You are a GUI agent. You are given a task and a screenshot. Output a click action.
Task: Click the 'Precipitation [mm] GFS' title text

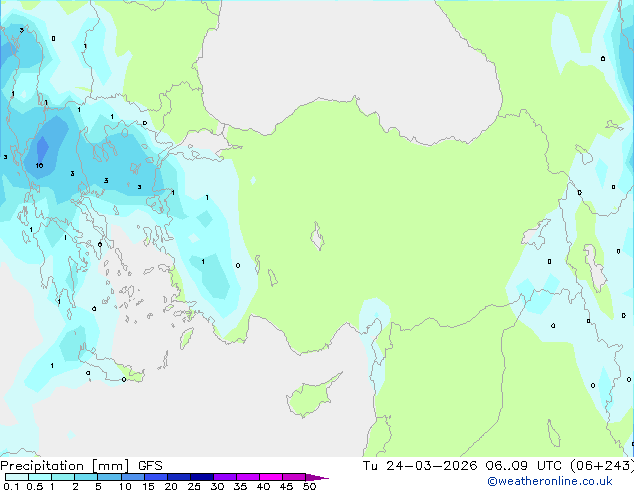click(81, 466)
